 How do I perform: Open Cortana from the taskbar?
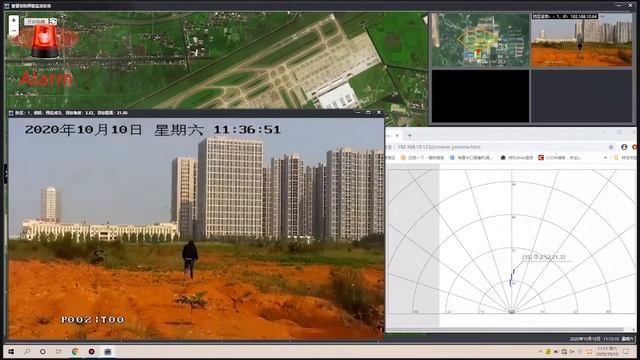[43, 351]
